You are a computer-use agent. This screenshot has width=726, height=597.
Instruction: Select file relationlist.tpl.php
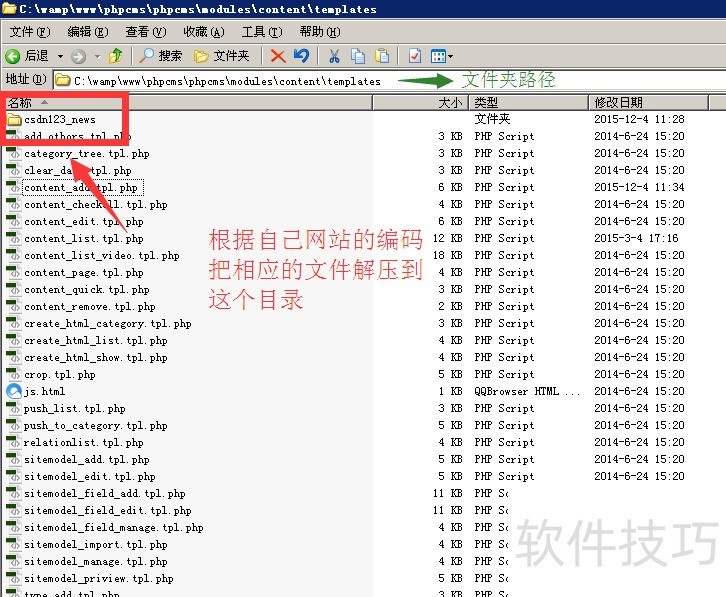coord(84,443)
